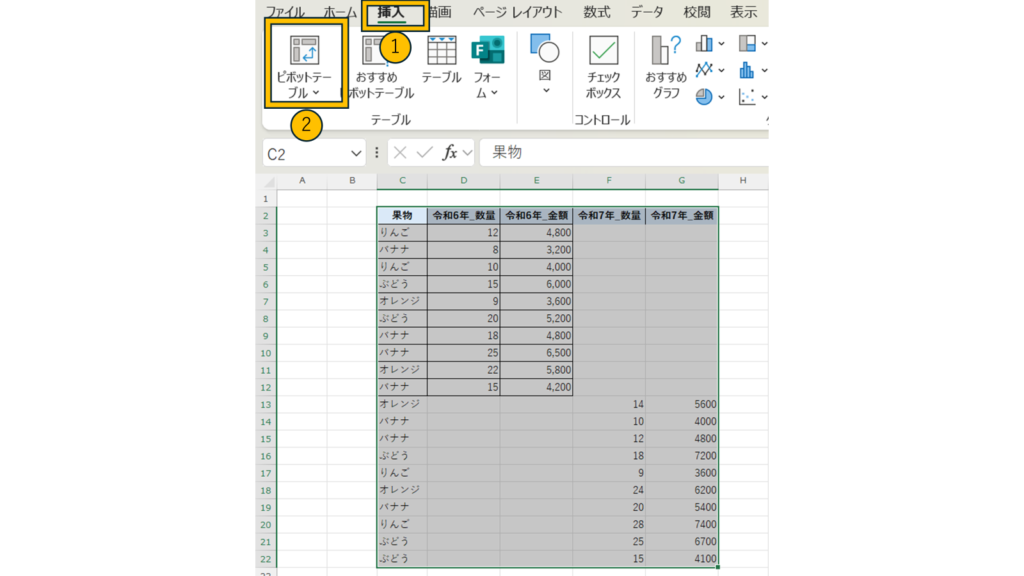Click the formula bar showing 果物
The image size is (1024, 576).
(620, 153)
